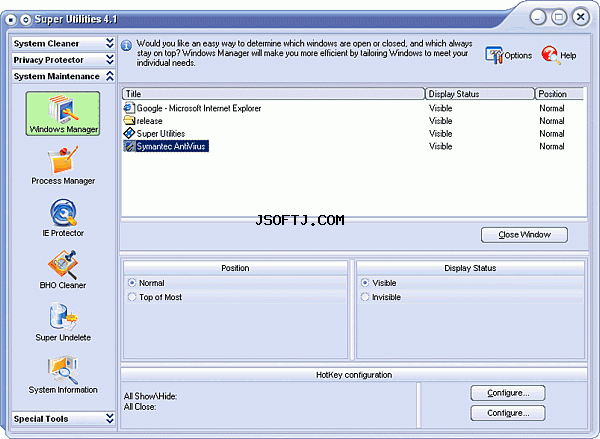600x439 pixels.
Task: Select the Symantec AntiVirus window row
Action: click(354, 146)
